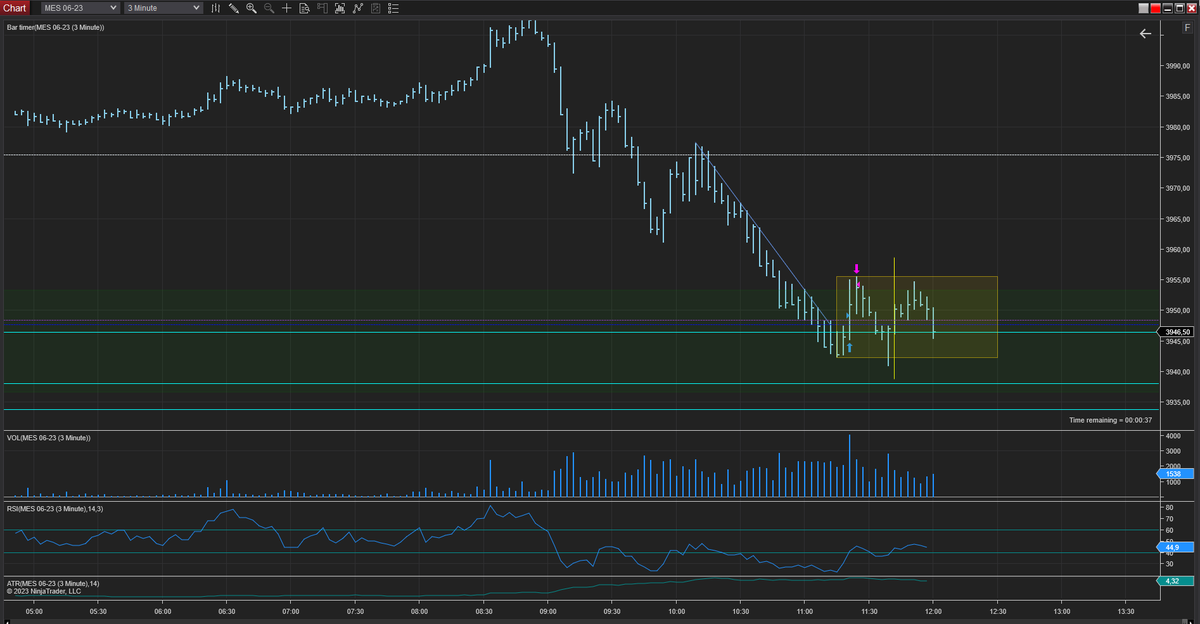Click the magenta down arrow marker
This screenshot has width=1200, height=624.
point(857,269)
